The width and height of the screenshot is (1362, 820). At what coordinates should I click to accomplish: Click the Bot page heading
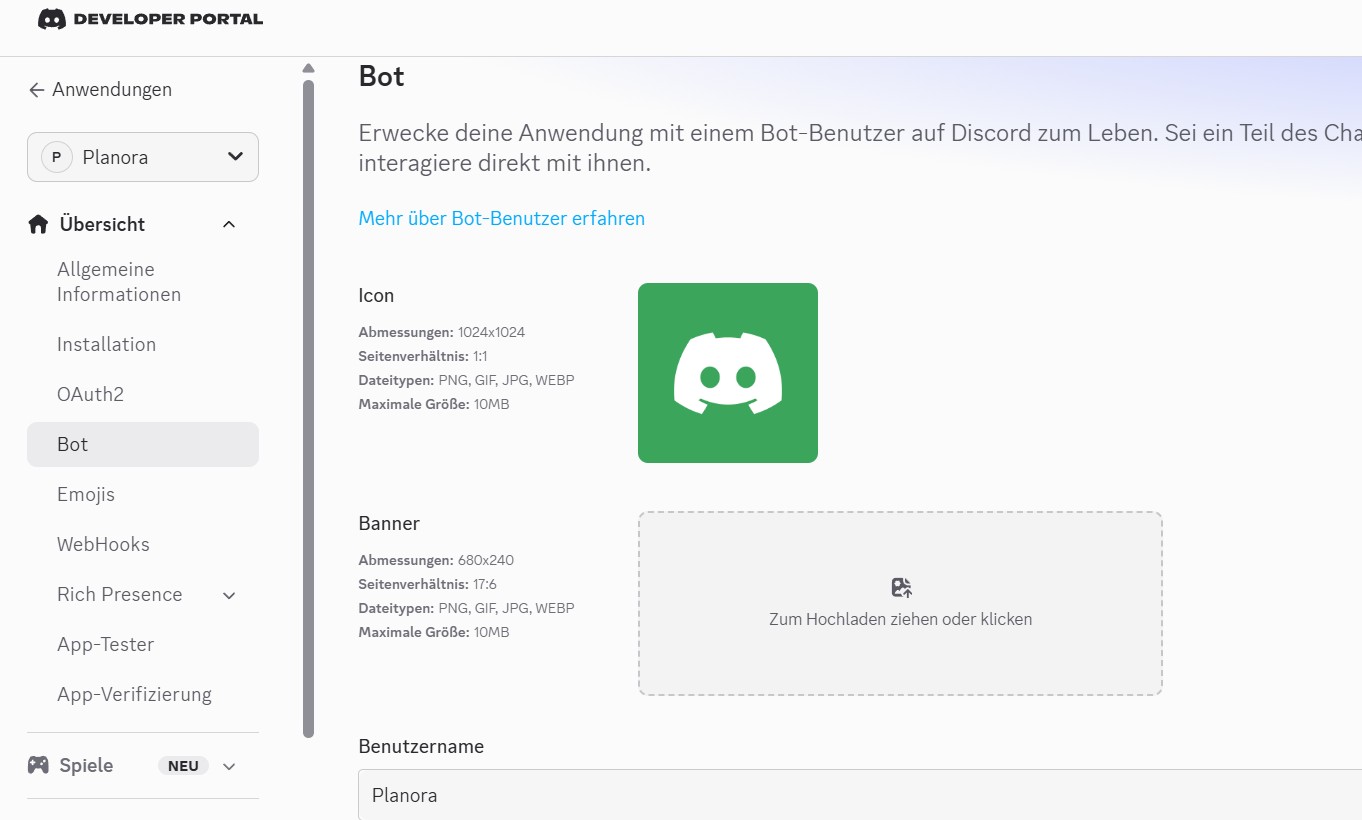[382, 76]
